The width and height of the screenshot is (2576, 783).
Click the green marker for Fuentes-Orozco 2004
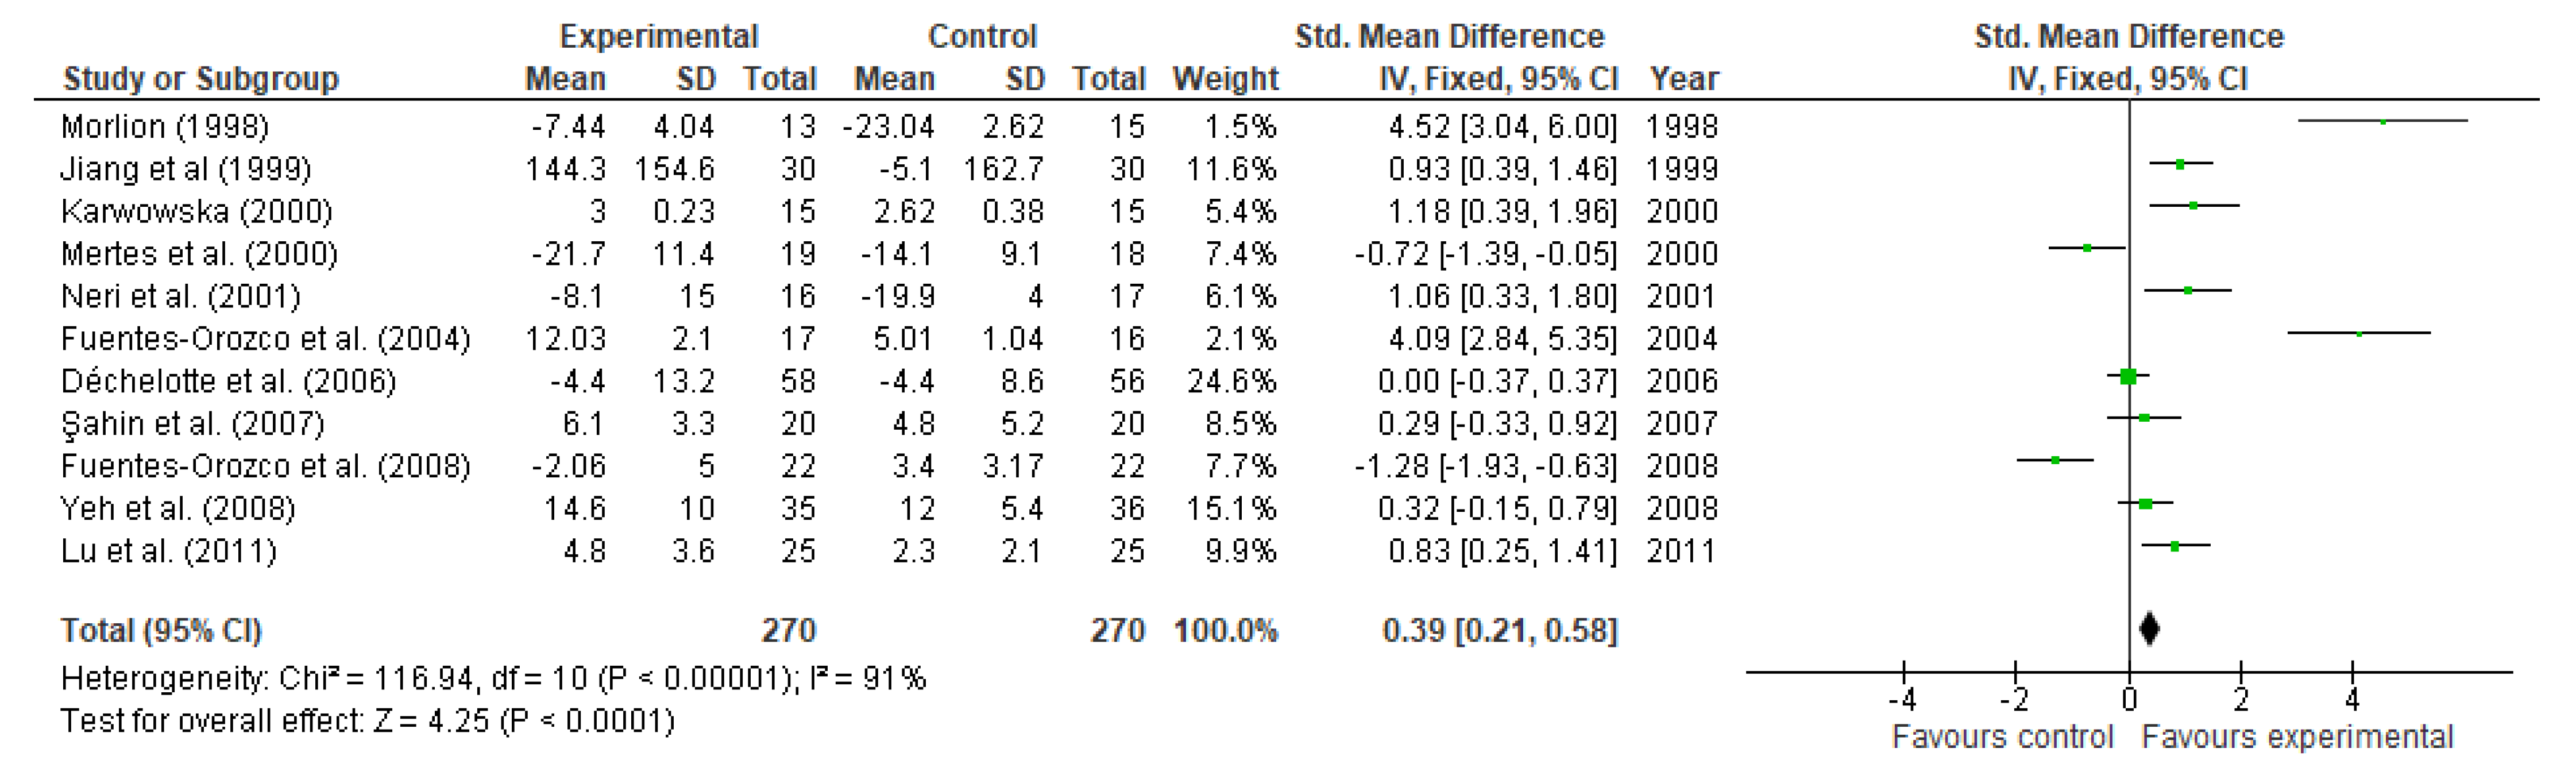pyautogui.click(x=2359, y=334)
